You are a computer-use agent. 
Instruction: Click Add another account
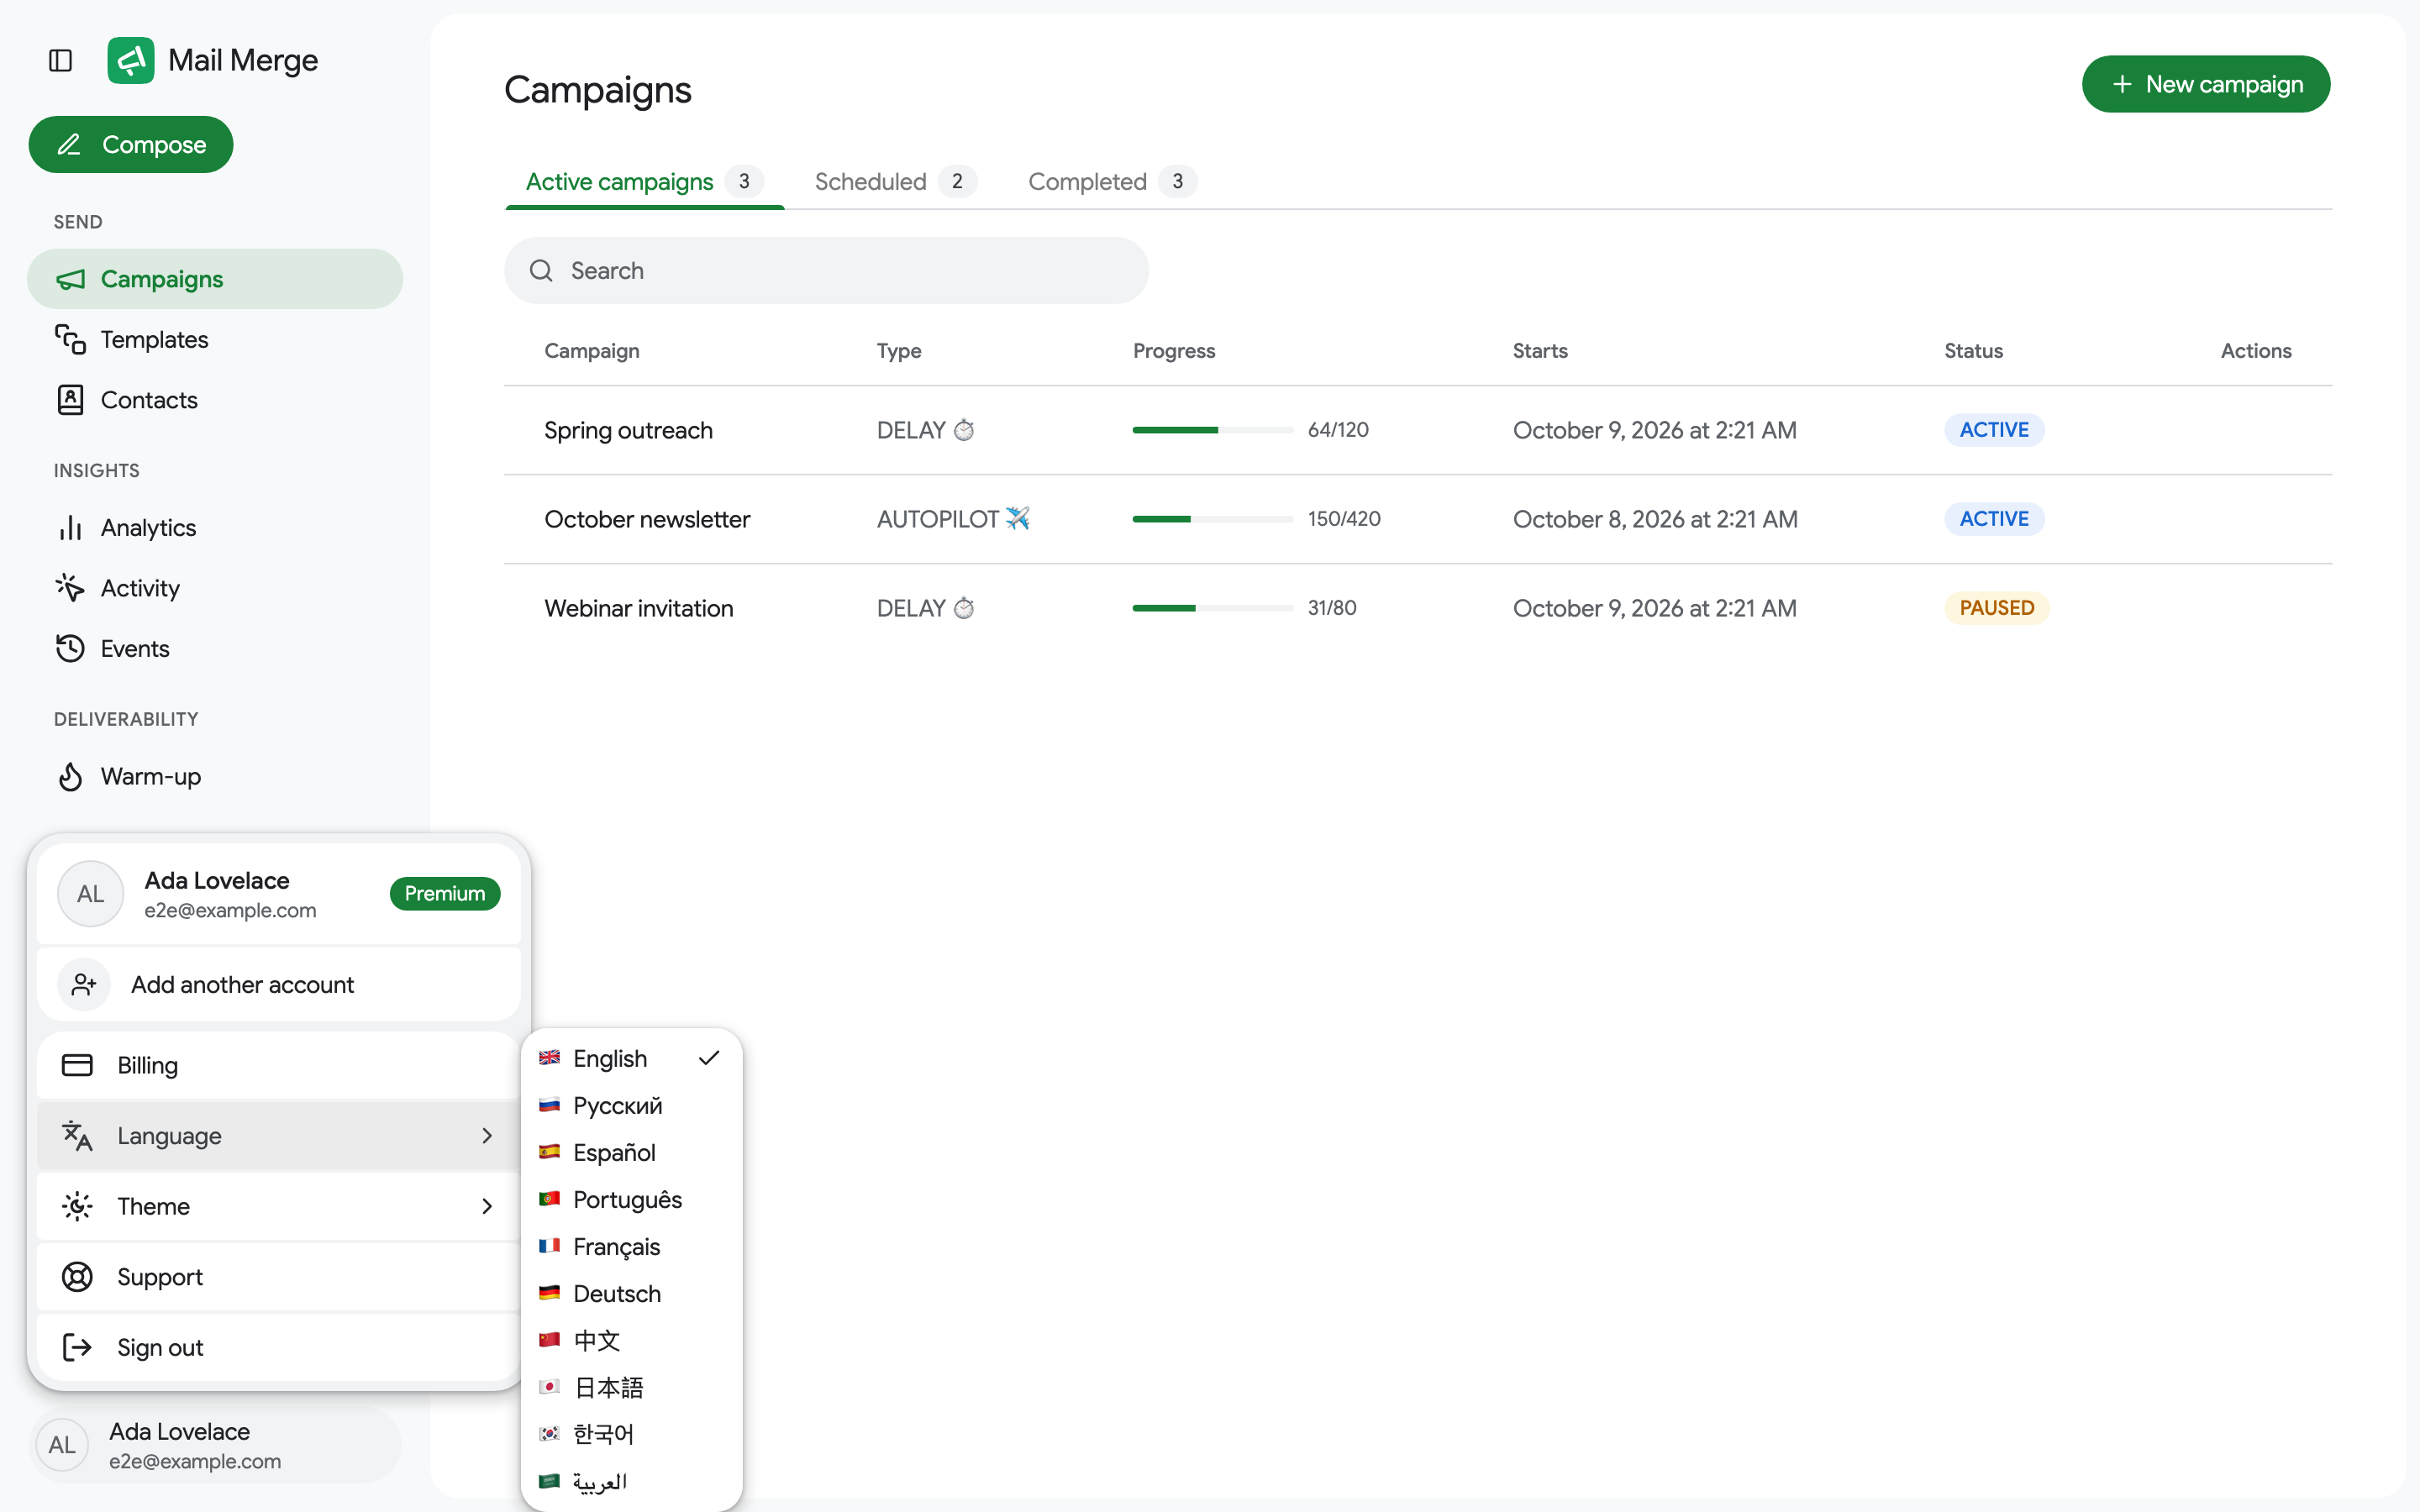pyautogui.click(x=279, y=985)
